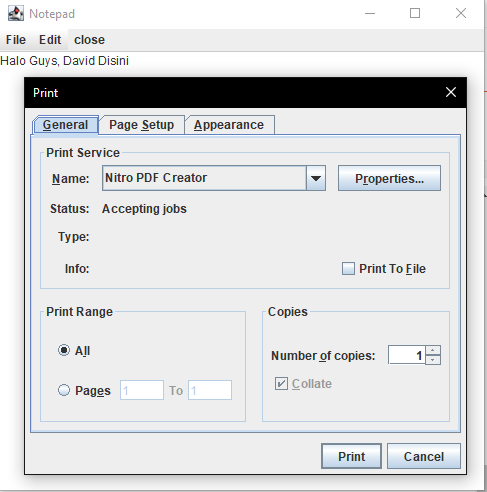Click the Cancel button
Viewport: 487px width, 492px height.
click(424, 456)
